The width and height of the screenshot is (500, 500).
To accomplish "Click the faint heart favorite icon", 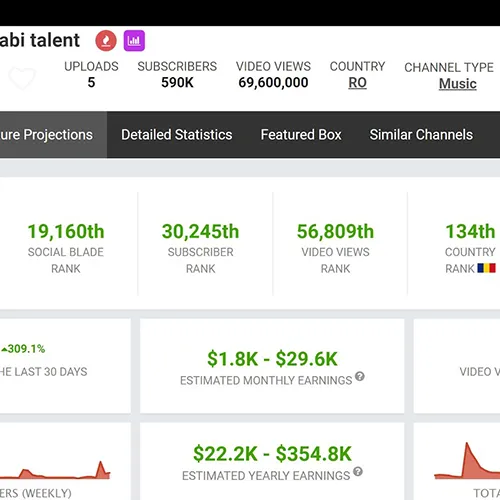I will point(22,78).
